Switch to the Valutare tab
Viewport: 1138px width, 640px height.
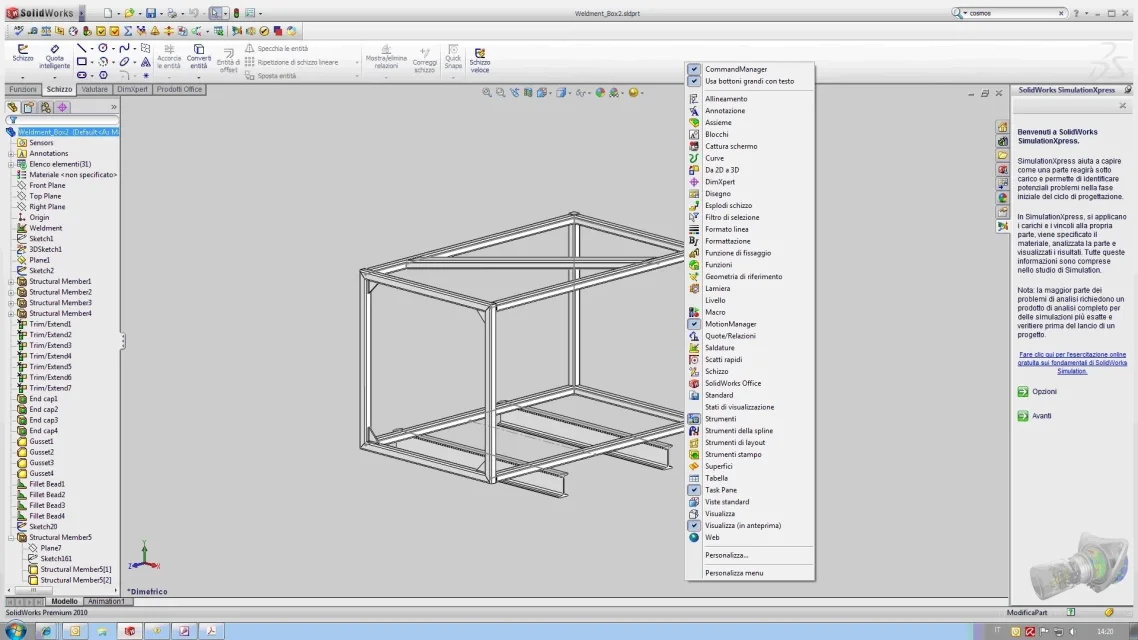pyautogui.click(x=94, y=89)
